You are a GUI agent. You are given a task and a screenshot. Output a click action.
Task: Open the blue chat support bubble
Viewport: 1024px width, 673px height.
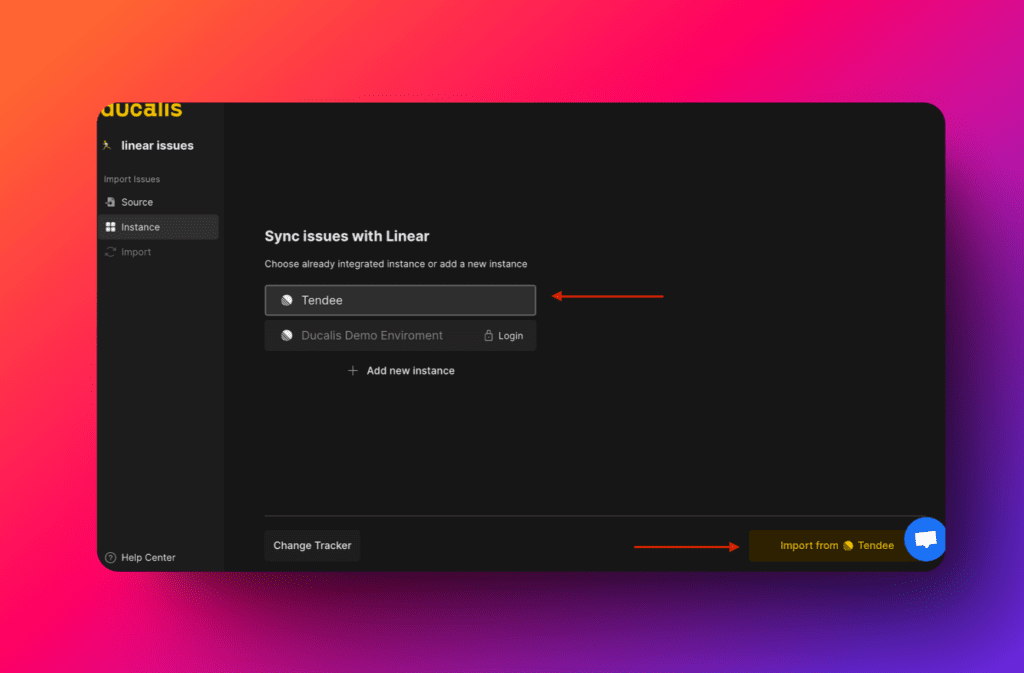coord(925,539)
